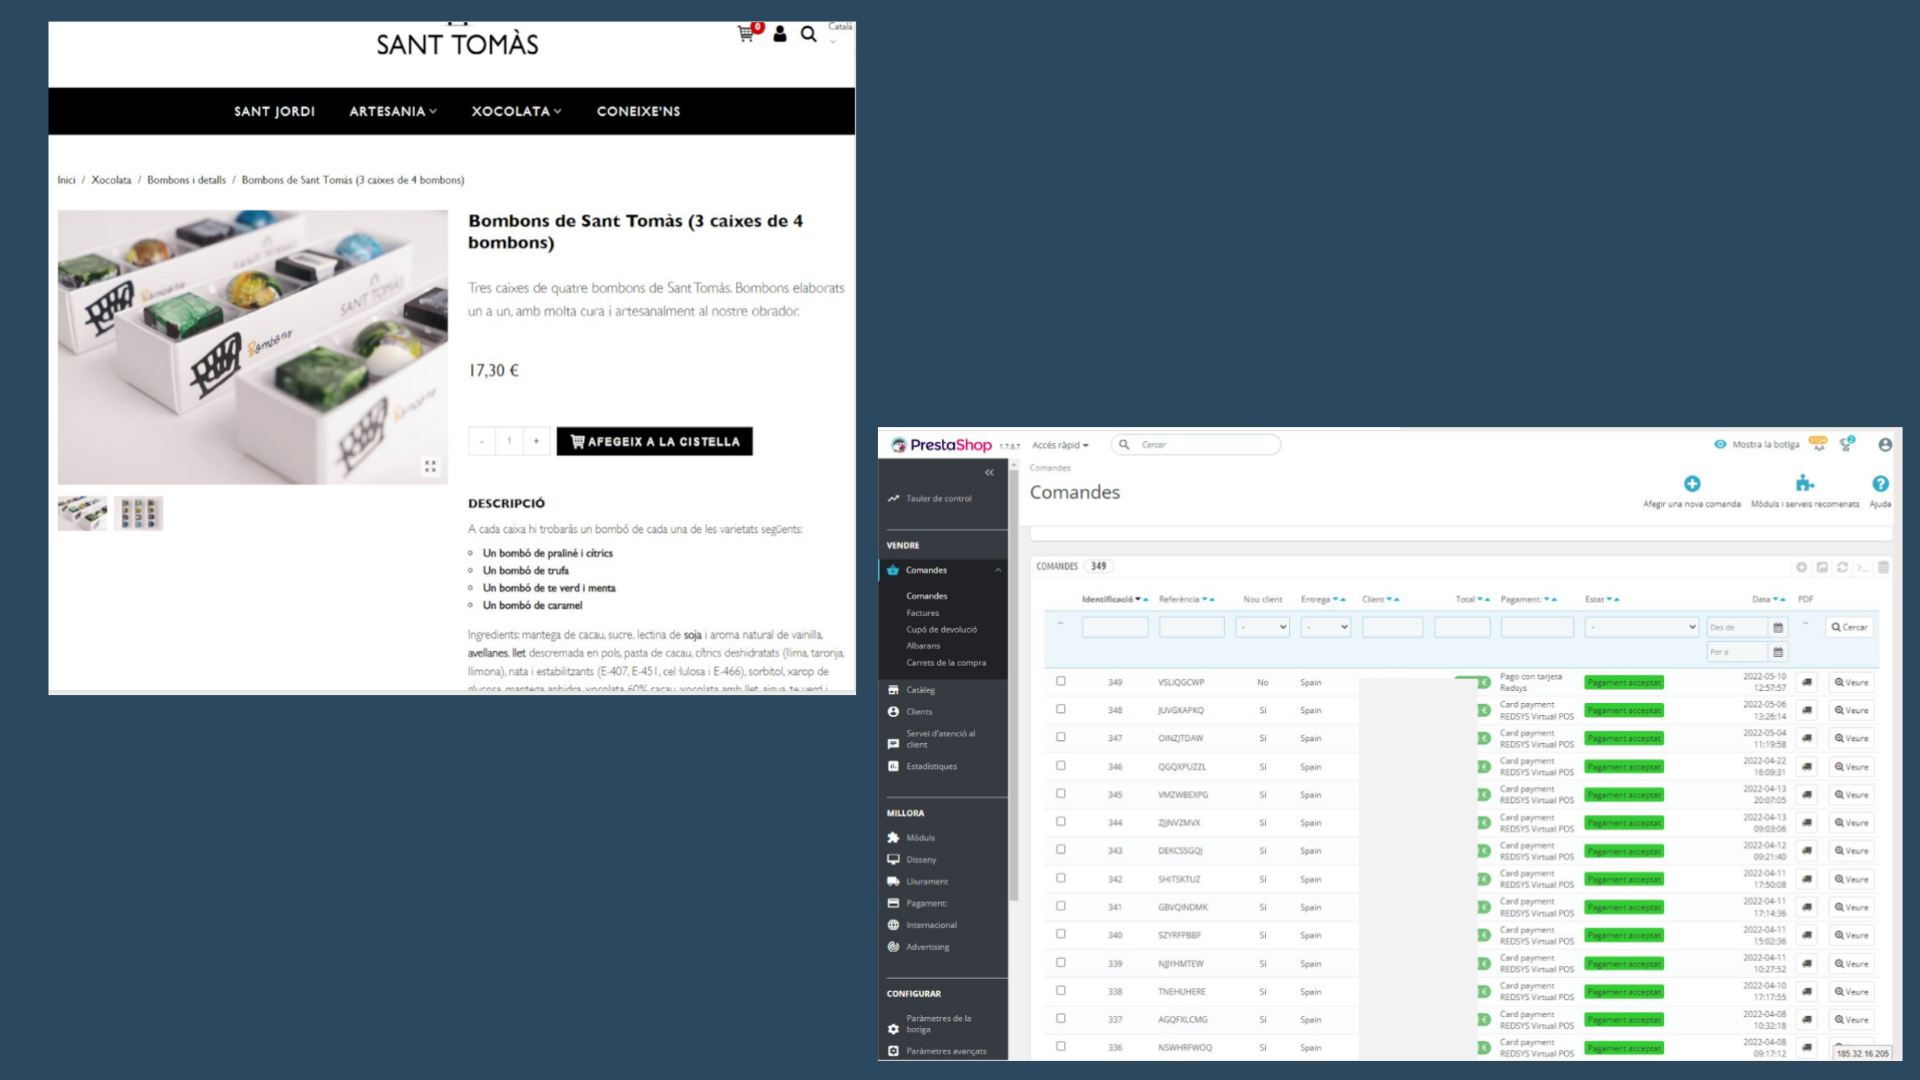Click Veure button for order 343
Viewport: 1920px width, 1080px height.
pos(1851,851)
